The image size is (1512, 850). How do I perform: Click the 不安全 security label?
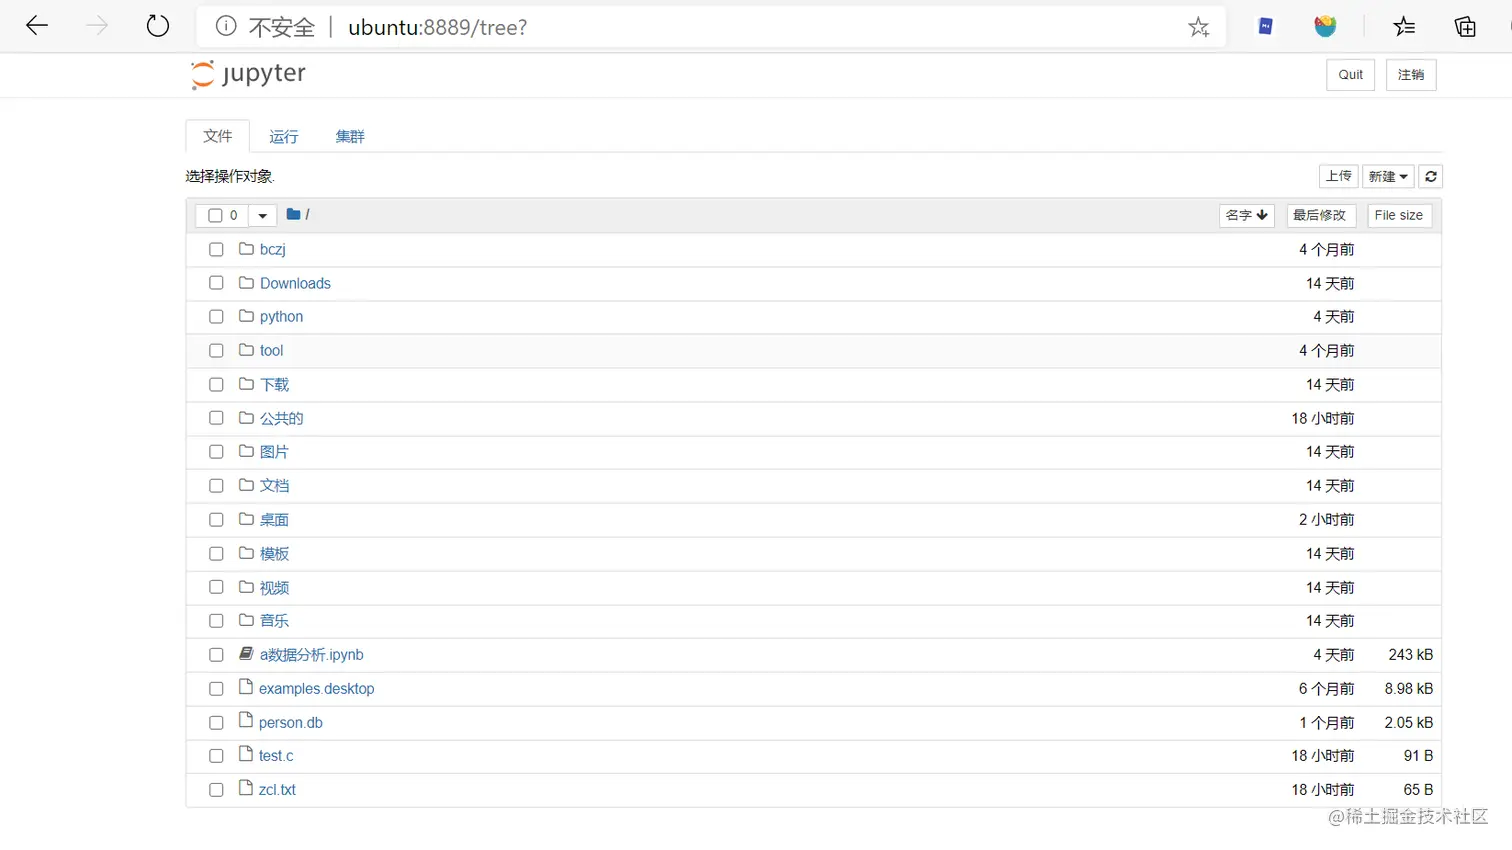pyautogui.click(x=281, y=27)
